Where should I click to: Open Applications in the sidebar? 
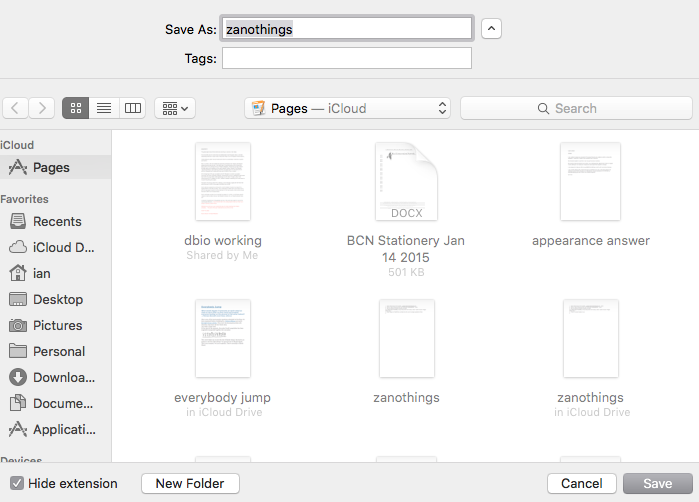[55, 429]
